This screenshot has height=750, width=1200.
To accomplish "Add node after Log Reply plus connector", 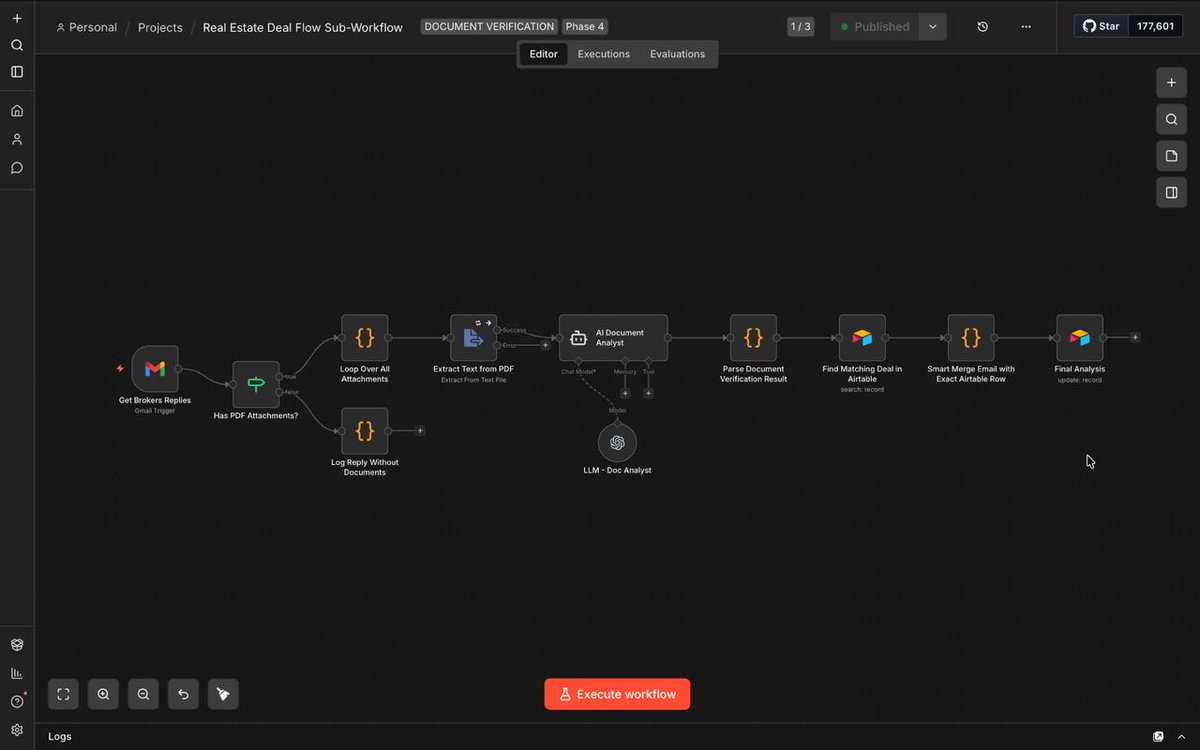I will (x=420, y=431).
